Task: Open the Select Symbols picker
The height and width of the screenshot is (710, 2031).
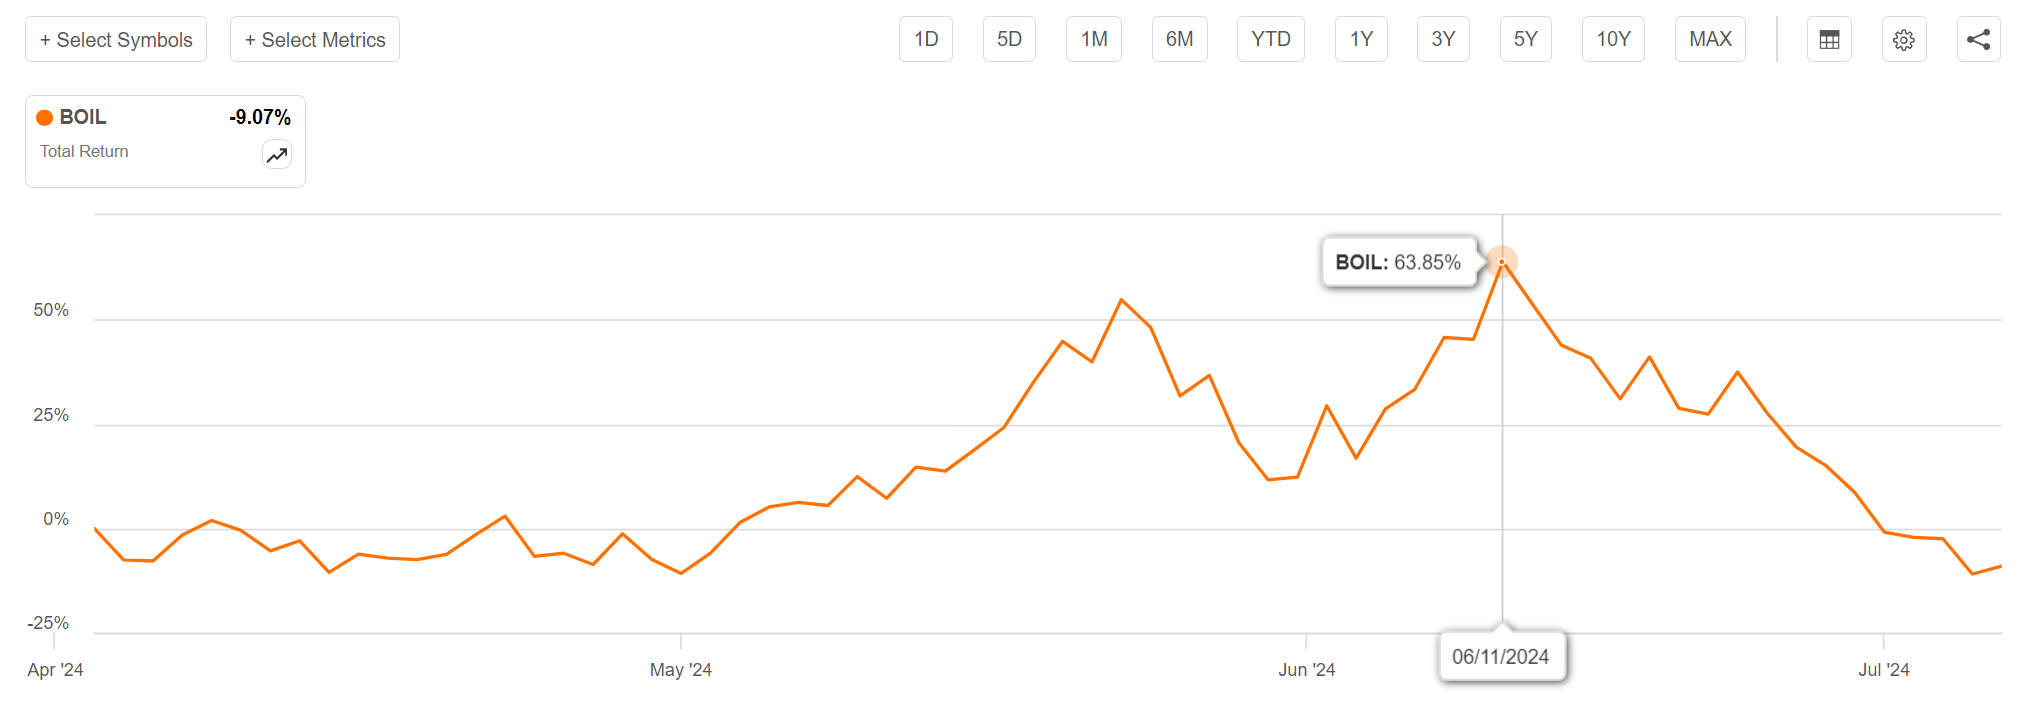Action: pos(116,39)
